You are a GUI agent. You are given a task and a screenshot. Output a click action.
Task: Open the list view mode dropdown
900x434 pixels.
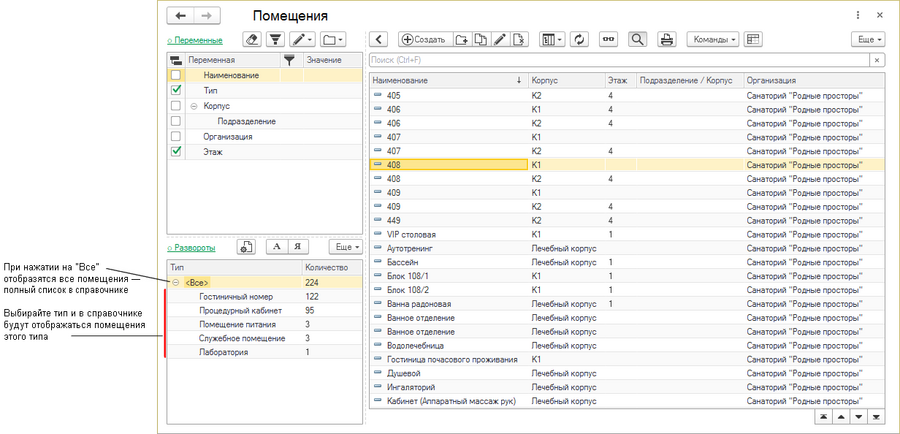[552, 39]
